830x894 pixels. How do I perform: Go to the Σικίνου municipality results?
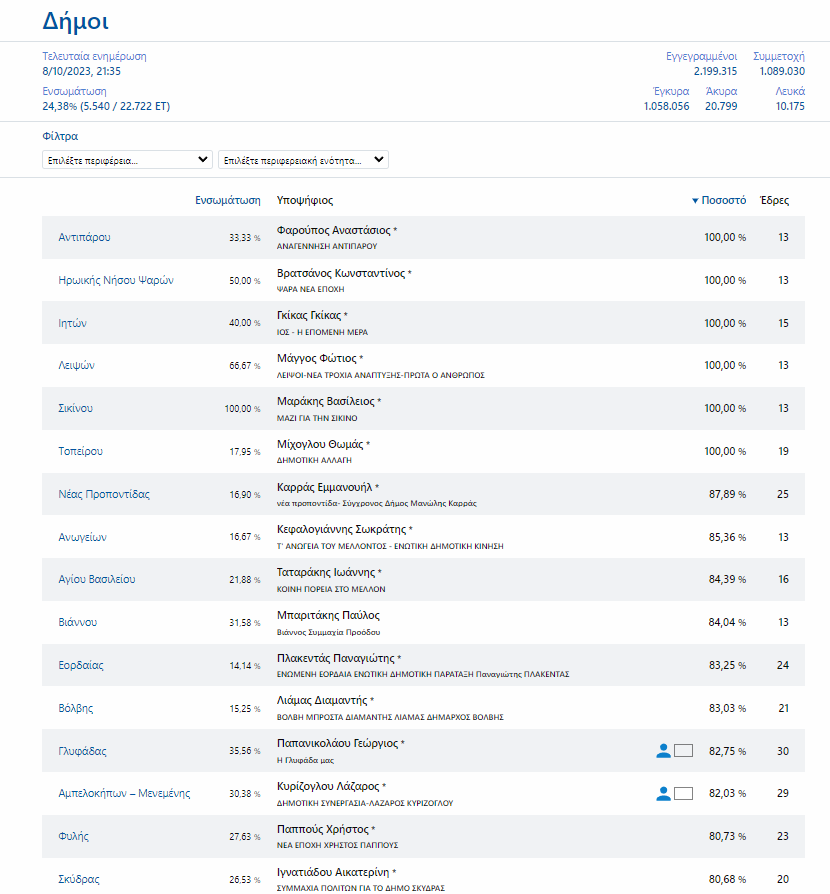78,409
